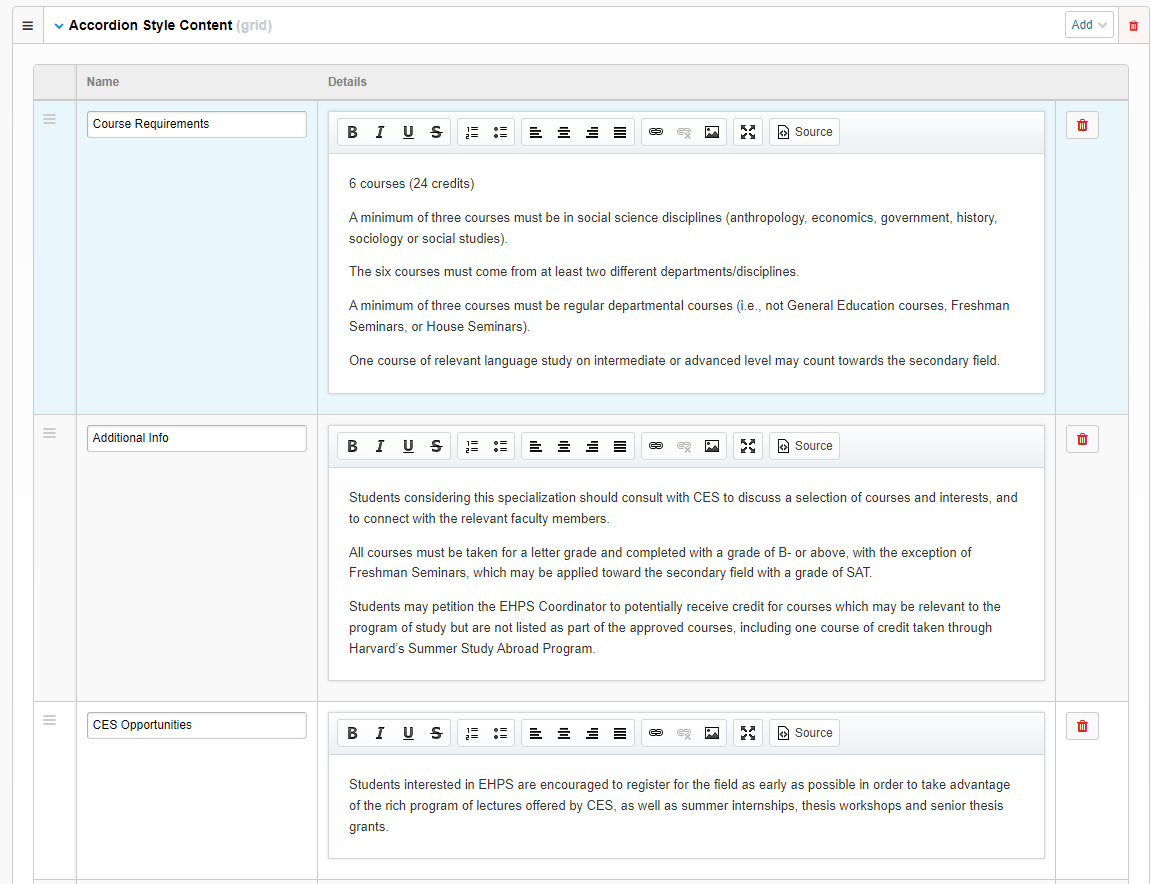Image resolution: width=1151 pixels, height=884 pixels.
Task: Center align text in Course Requirements editor
Action: point(564,132)
